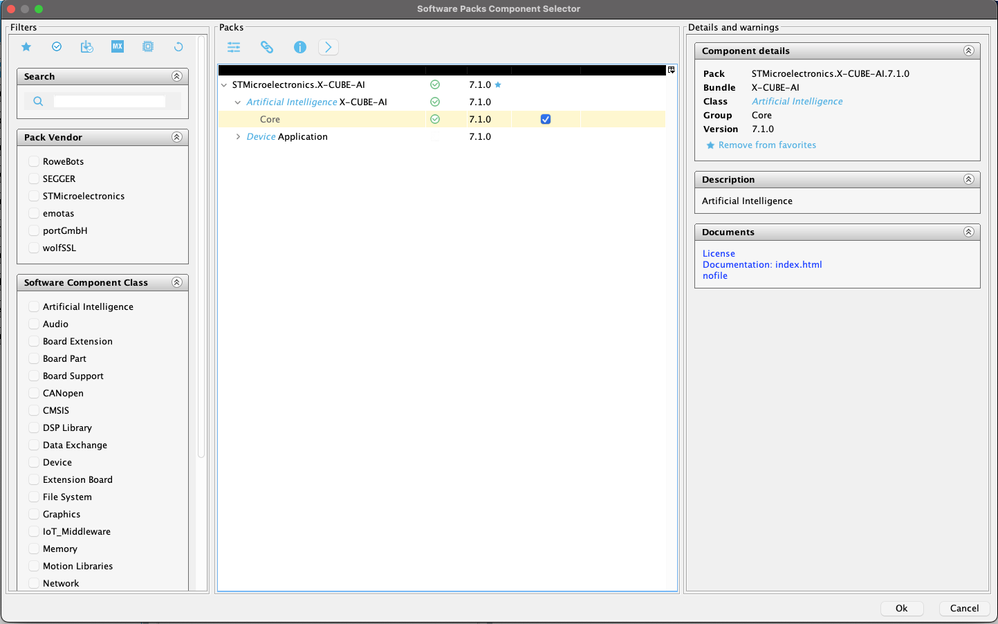Click green status icon of Artificial Intelligence X-CUBE-AI row
The image size is (998, 624).
tap(435, 102)
